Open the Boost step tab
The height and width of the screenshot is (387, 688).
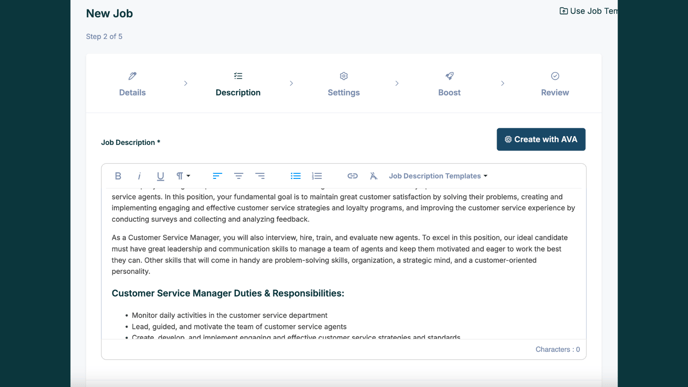449,84
